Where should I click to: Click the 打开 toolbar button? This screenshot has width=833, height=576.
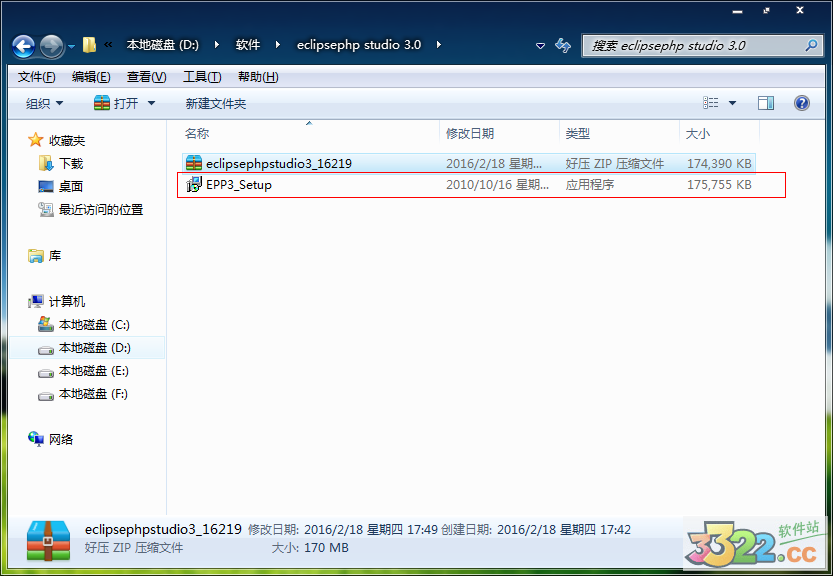(x=116, y=103)
